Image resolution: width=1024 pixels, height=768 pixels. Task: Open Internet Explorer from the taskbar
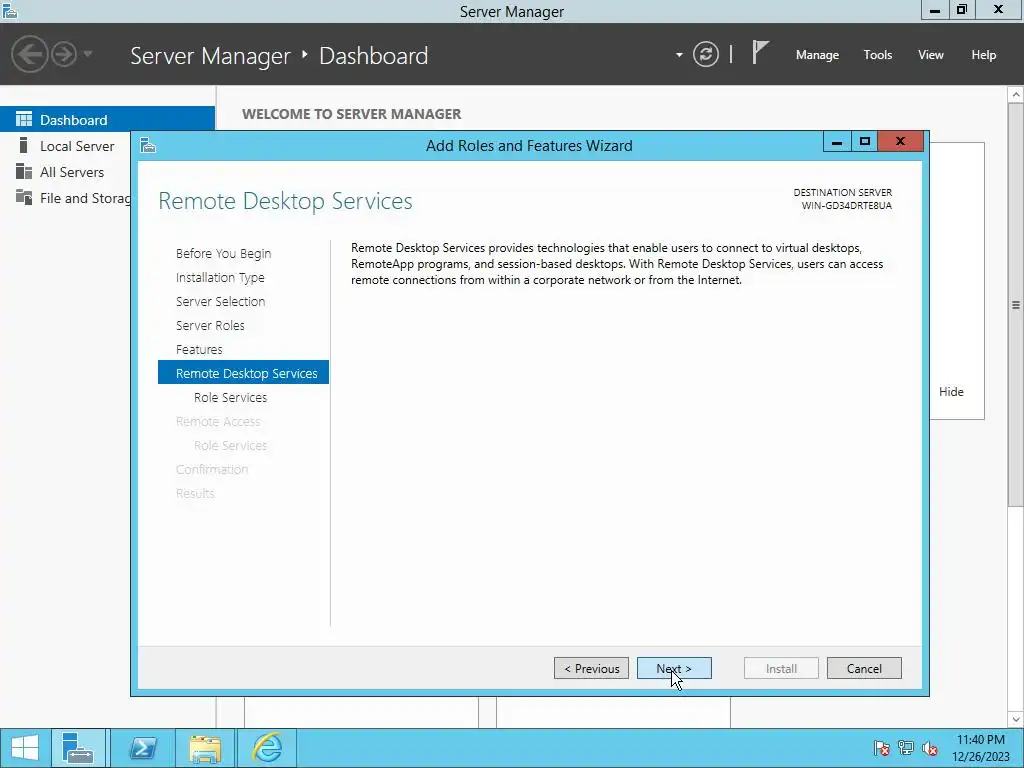click(x=267, y=748)
